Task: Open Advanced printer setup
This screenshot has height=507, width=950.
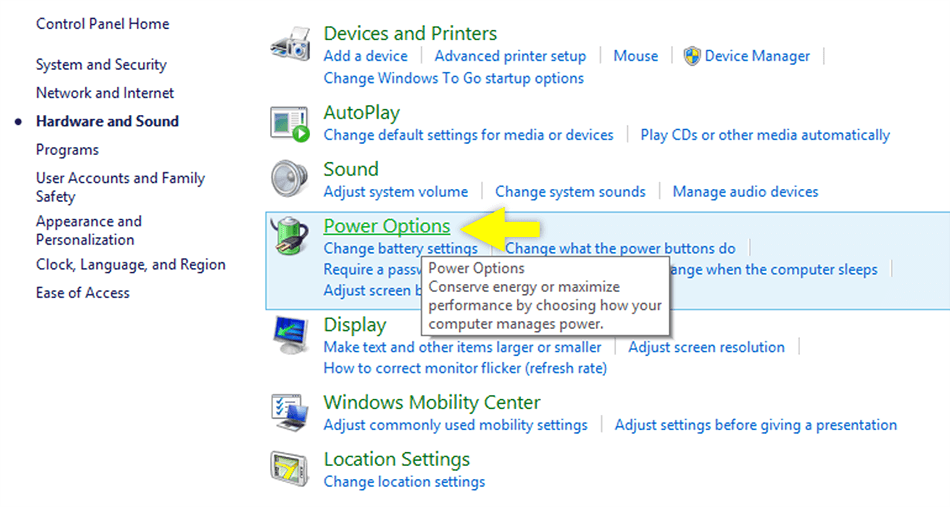Action: (510, 56)
